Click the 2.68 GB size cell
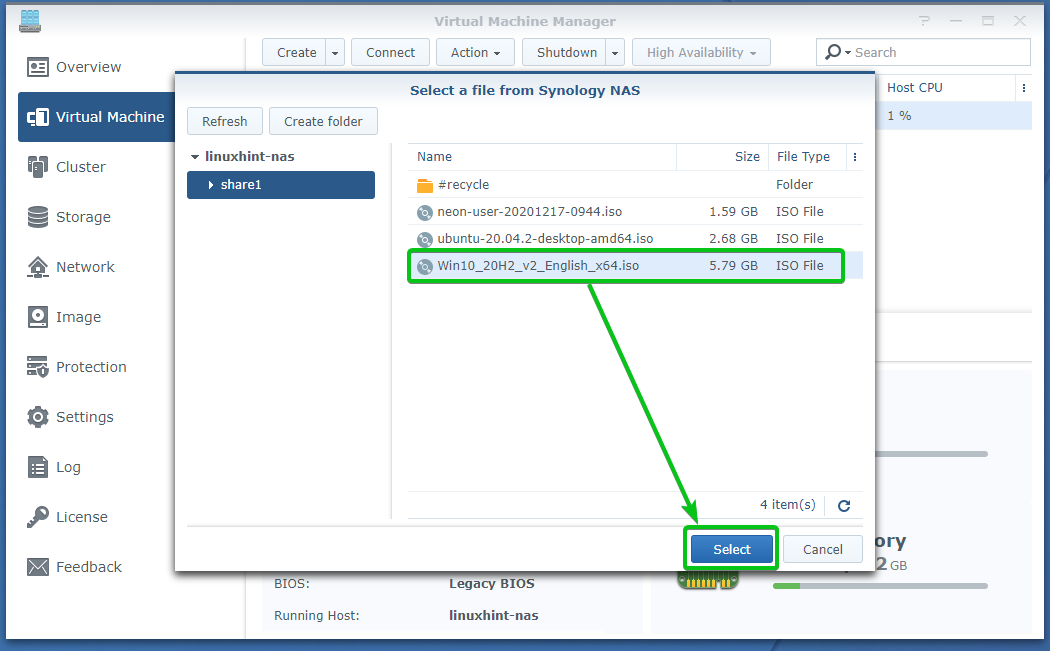 pos(733,238)
